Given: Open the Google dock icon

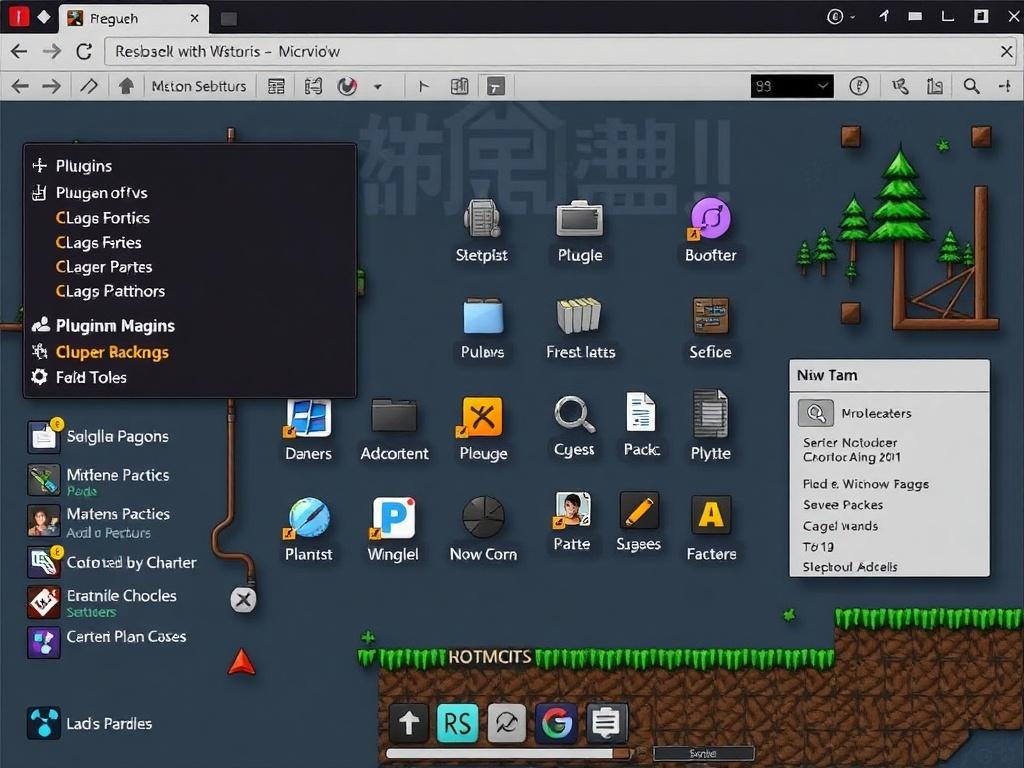Looking at the screenshot, I should tap(556, 723).
